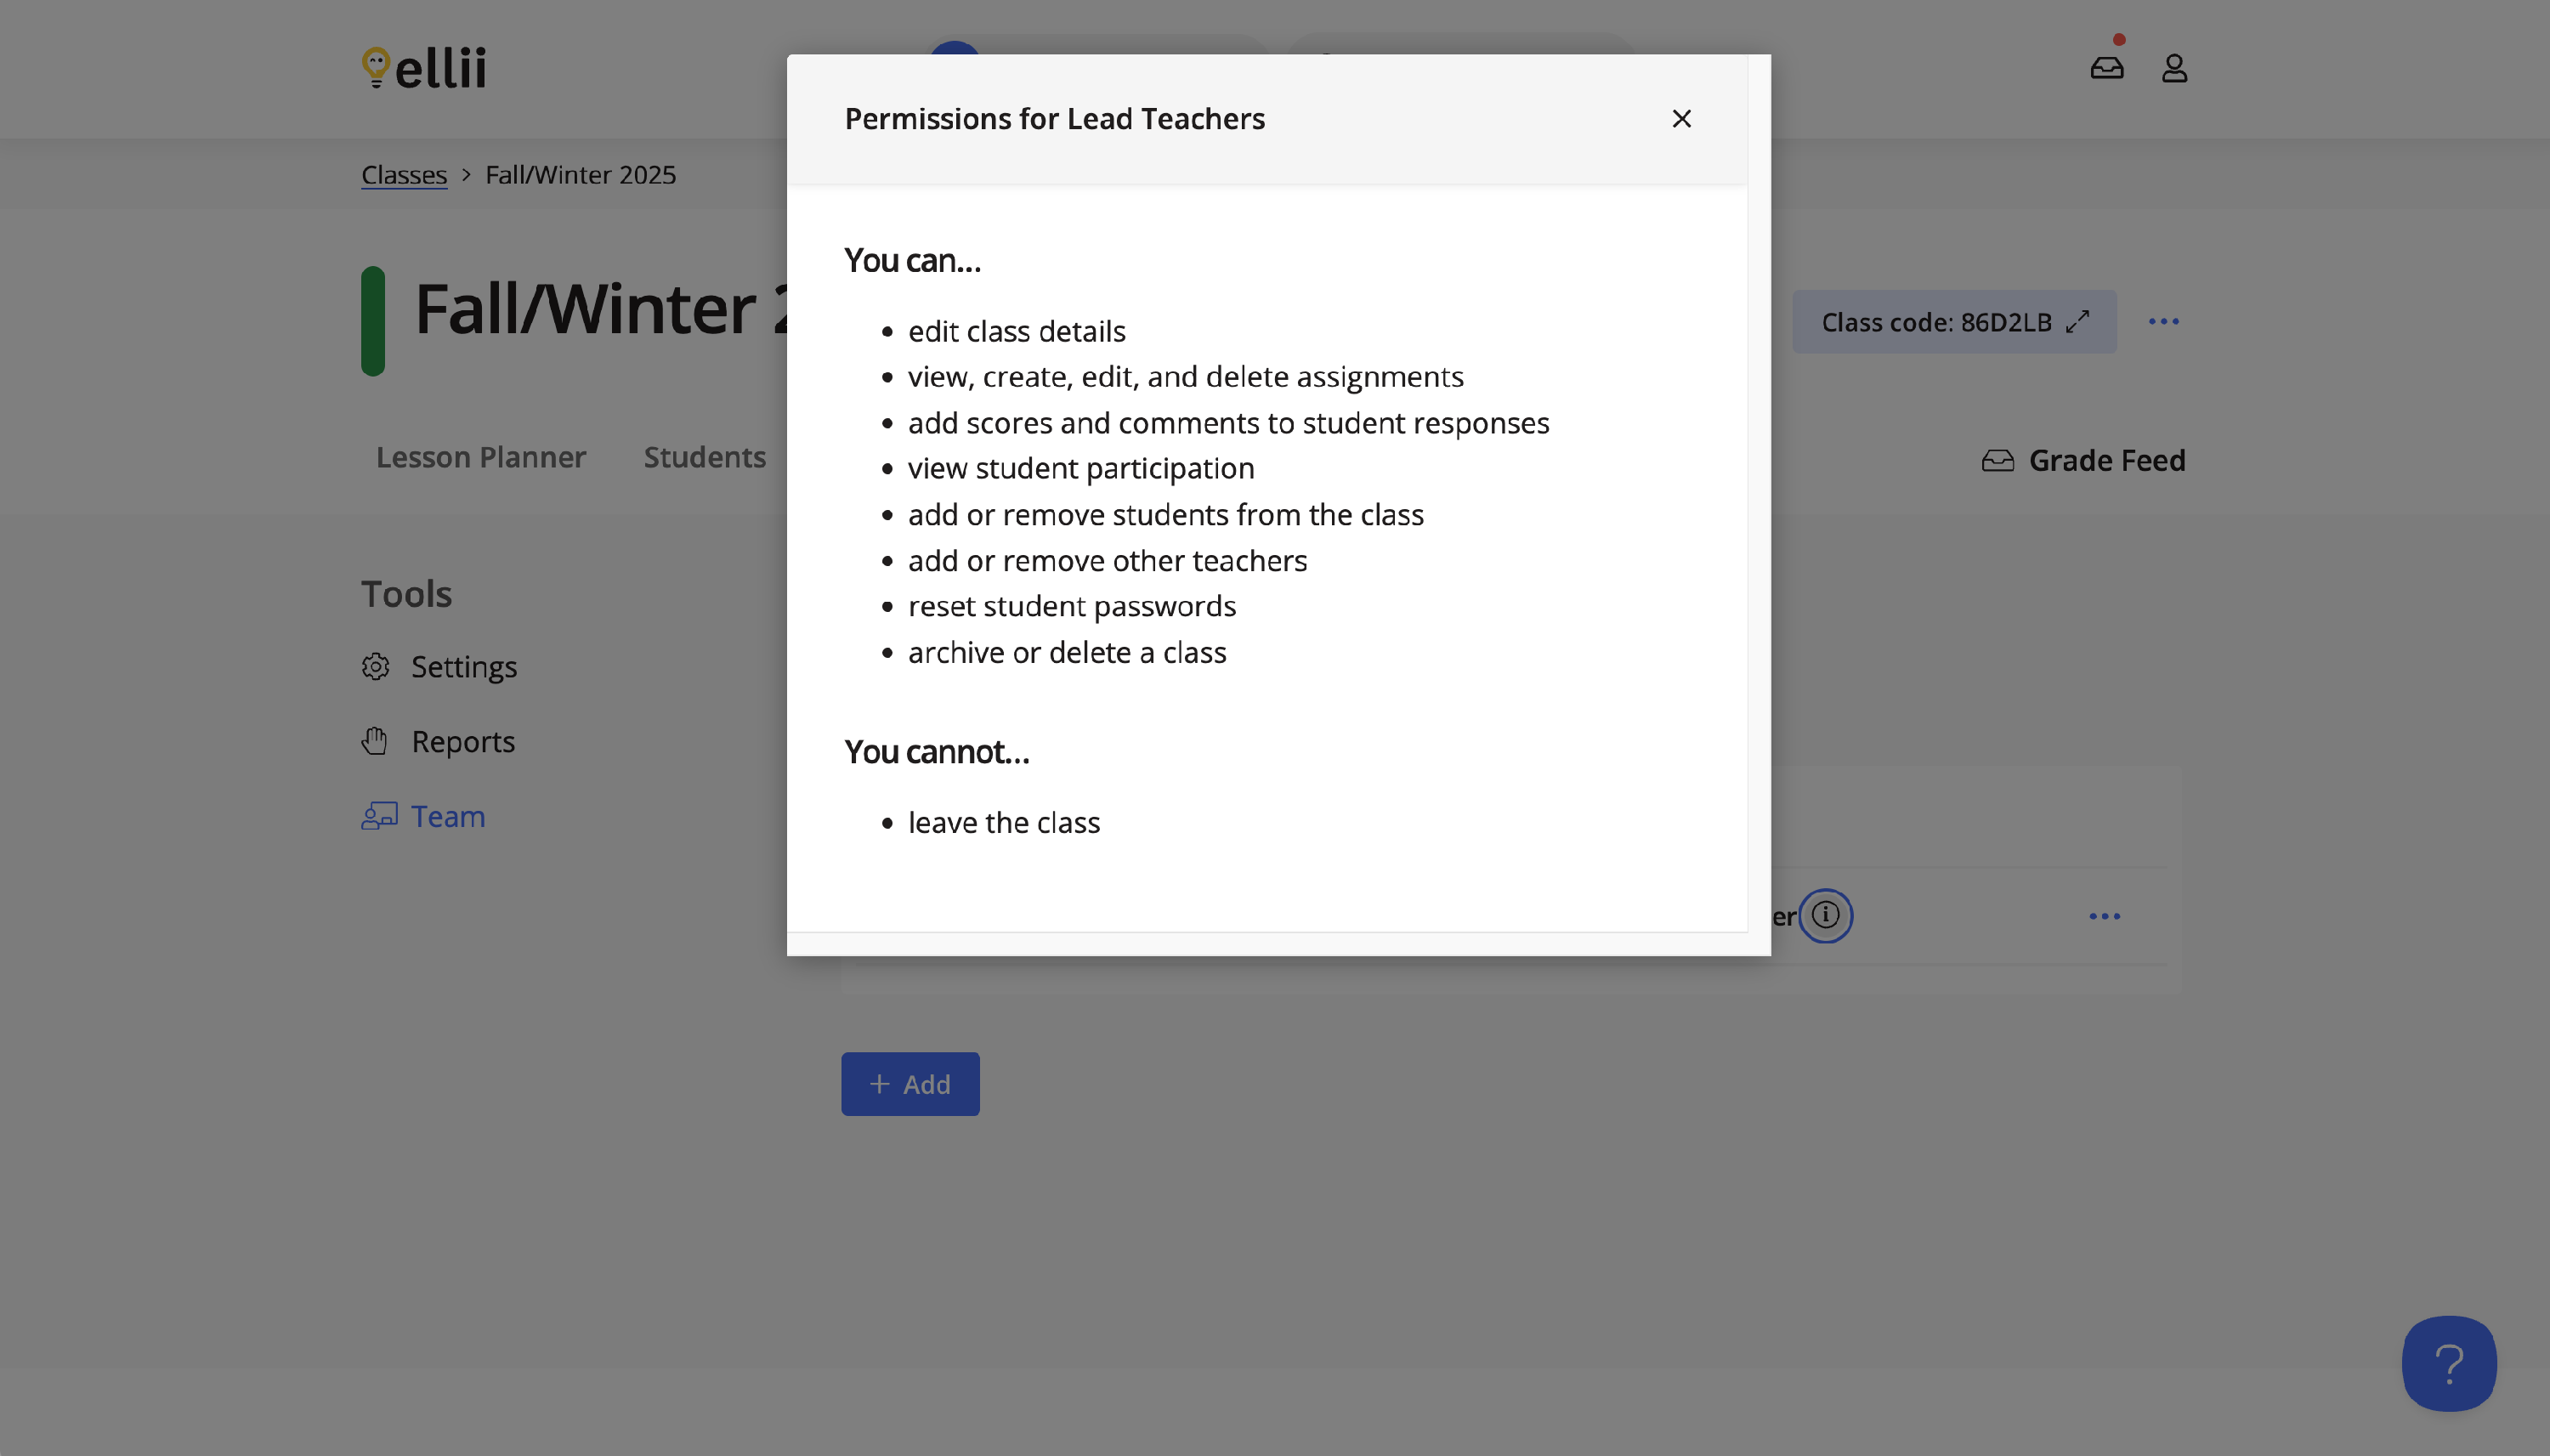
Task: Switch to the Students tab
Action: [x=704, y=458]
